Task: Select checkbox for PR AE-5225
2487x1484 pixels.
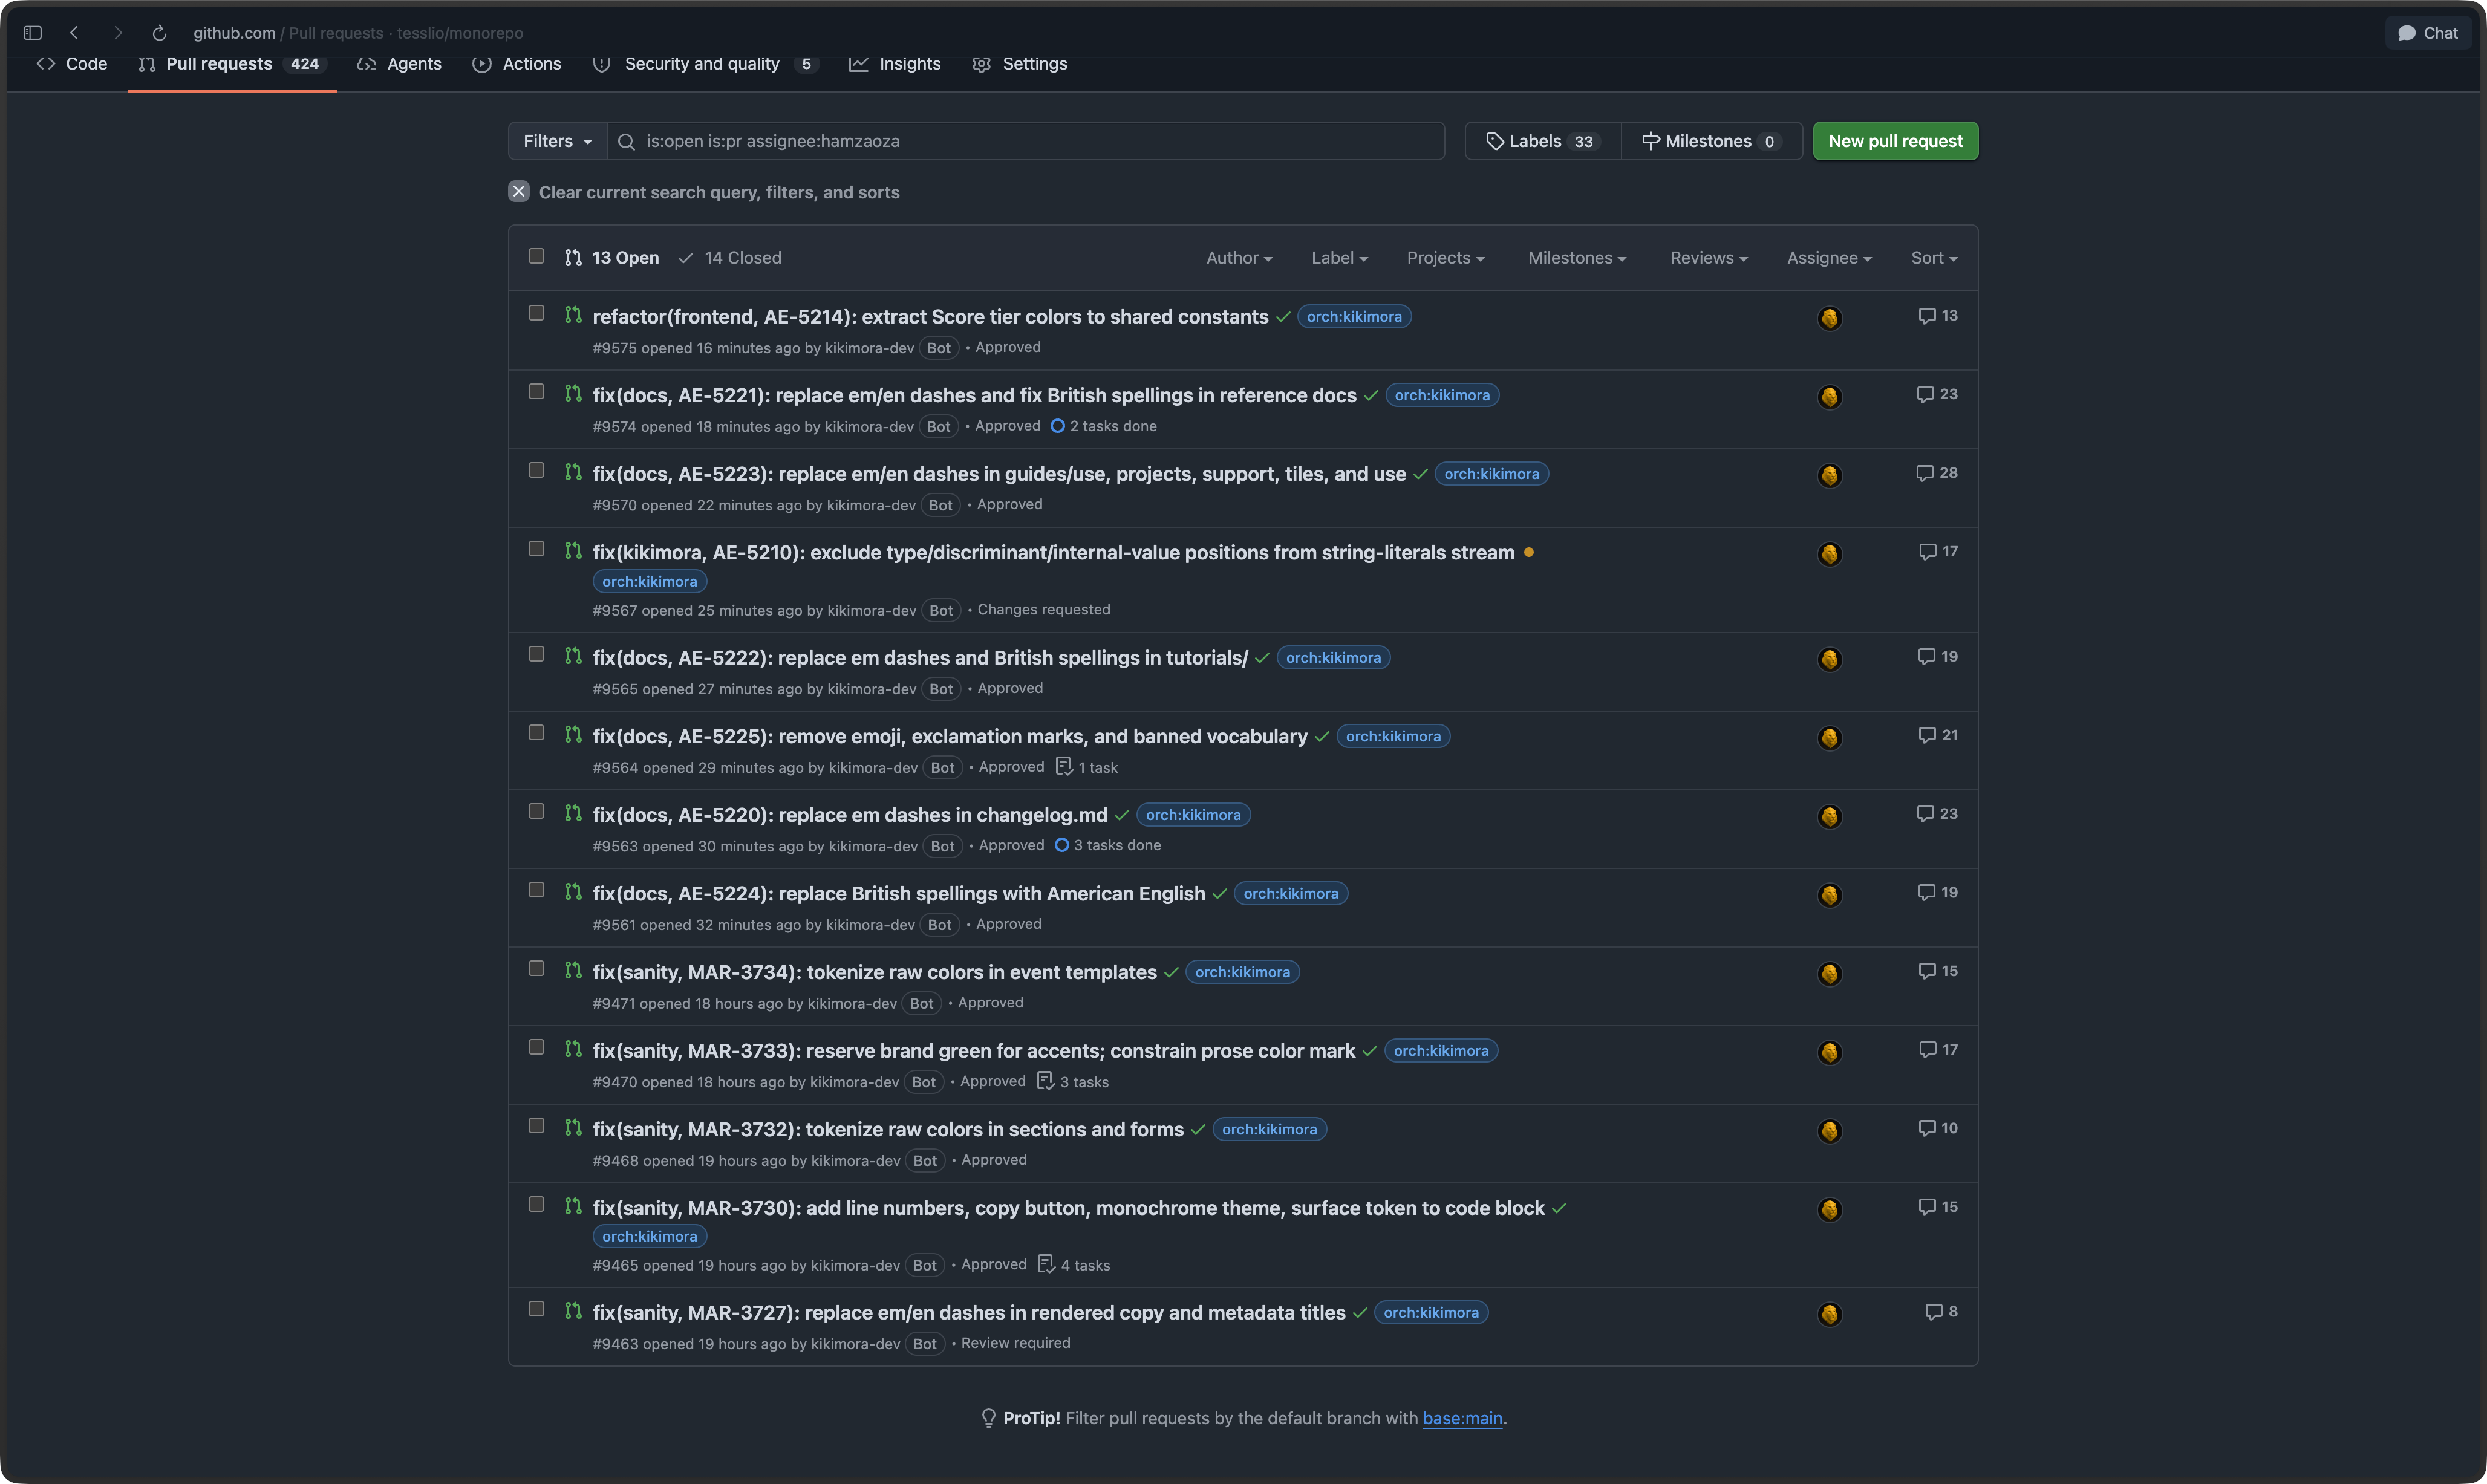Action: pos(536,733)
